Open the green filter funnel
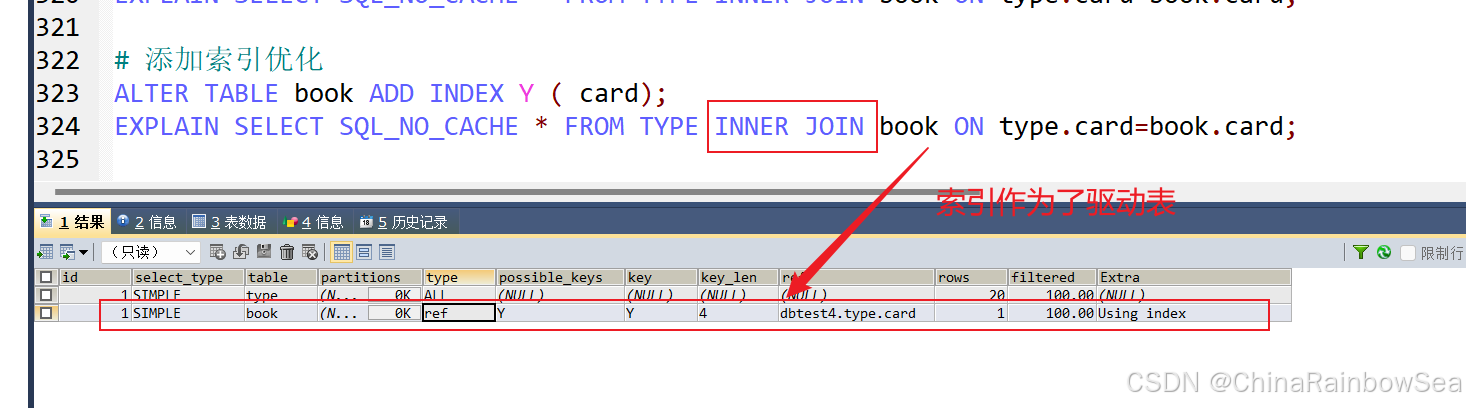 [1361, 253]
